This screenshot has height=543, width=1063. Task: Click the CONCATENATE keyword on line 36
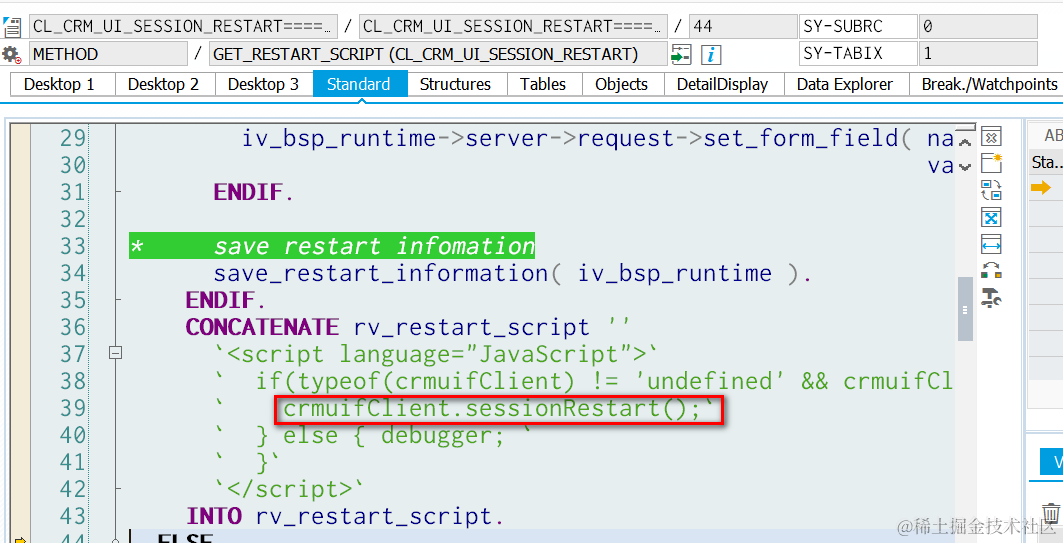(x=262, y=327)
